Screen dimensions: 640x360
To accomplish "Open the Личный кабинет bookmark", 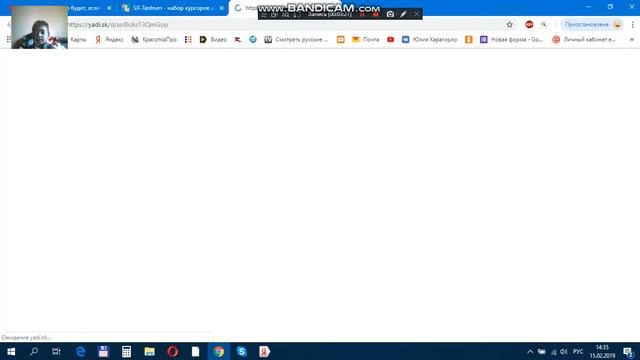I will (584, 40).
